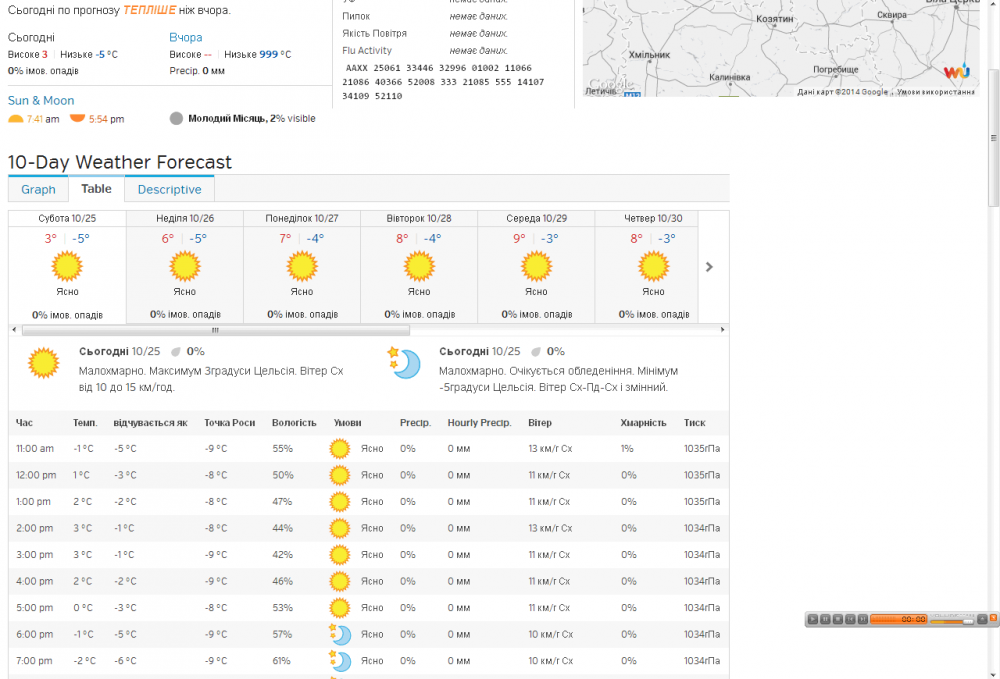Click the mini player time display
1000x679 pixels.
coord(899,619)
